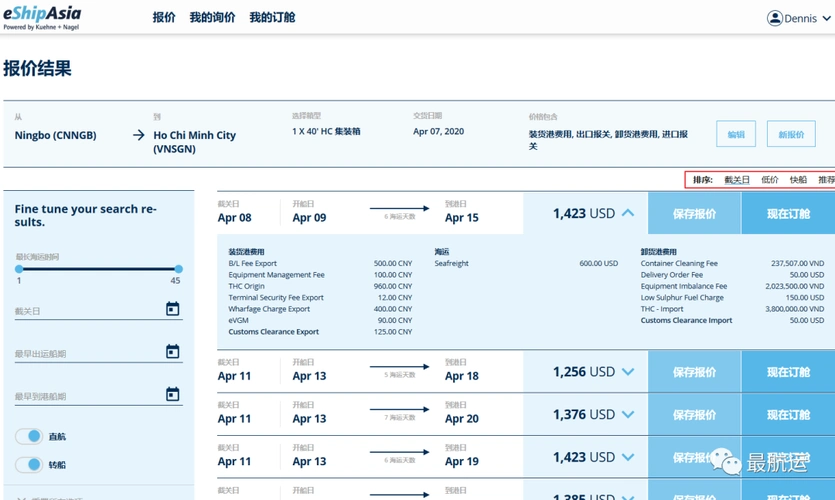Go to 我的询价 in navigation

pyautogui.click(x=213, y=18)
